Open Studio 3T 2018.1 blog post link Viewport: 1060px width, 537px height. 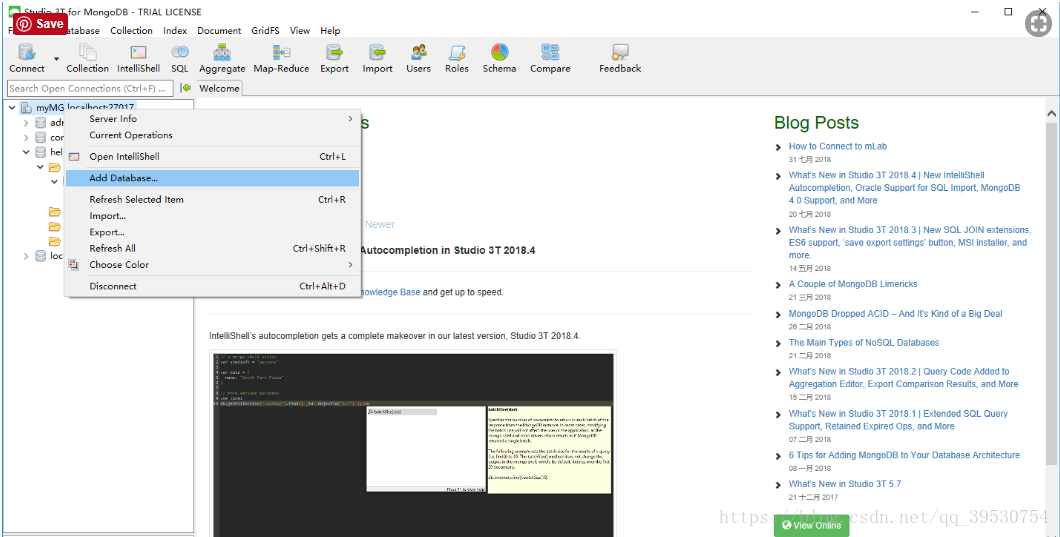[898, 420]
